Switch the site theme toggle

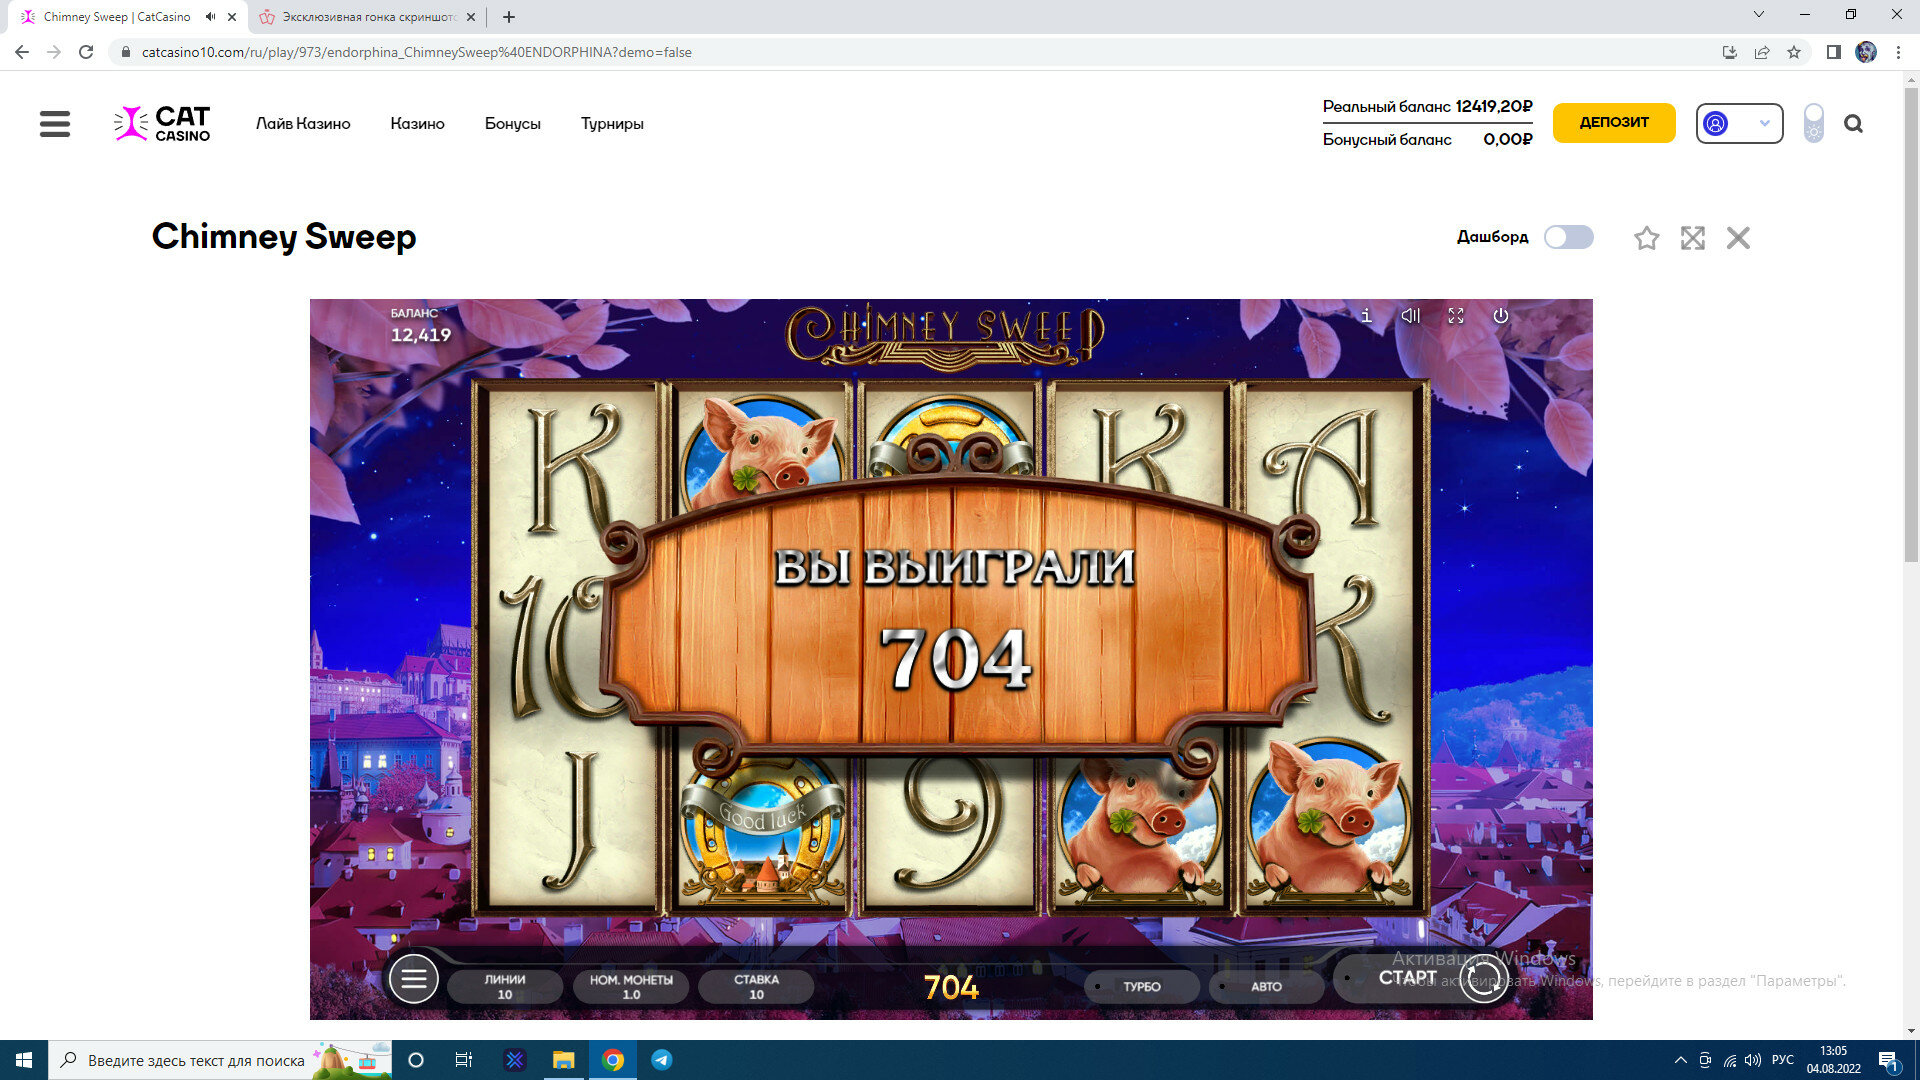point(1813,124)
